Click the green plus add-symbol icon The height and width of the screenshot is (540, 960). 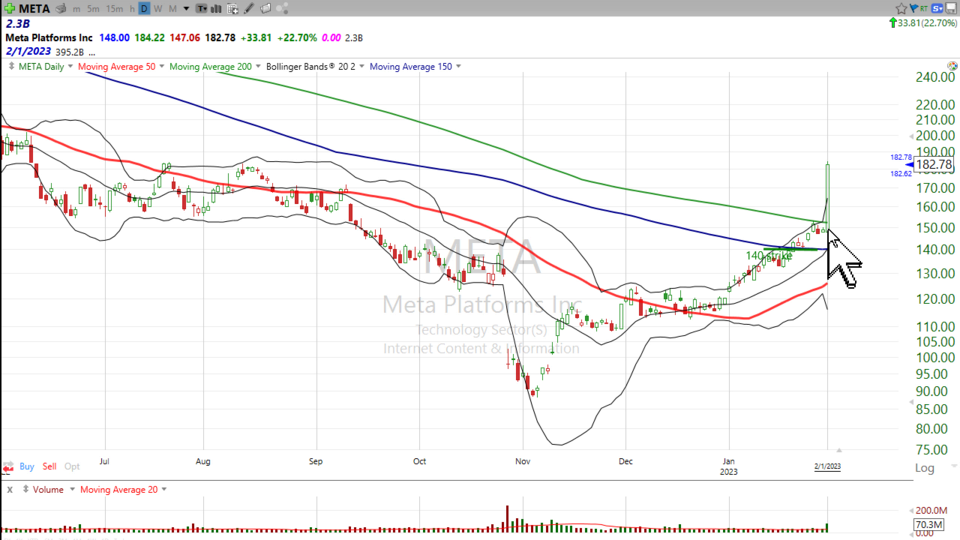pos(9,9)
